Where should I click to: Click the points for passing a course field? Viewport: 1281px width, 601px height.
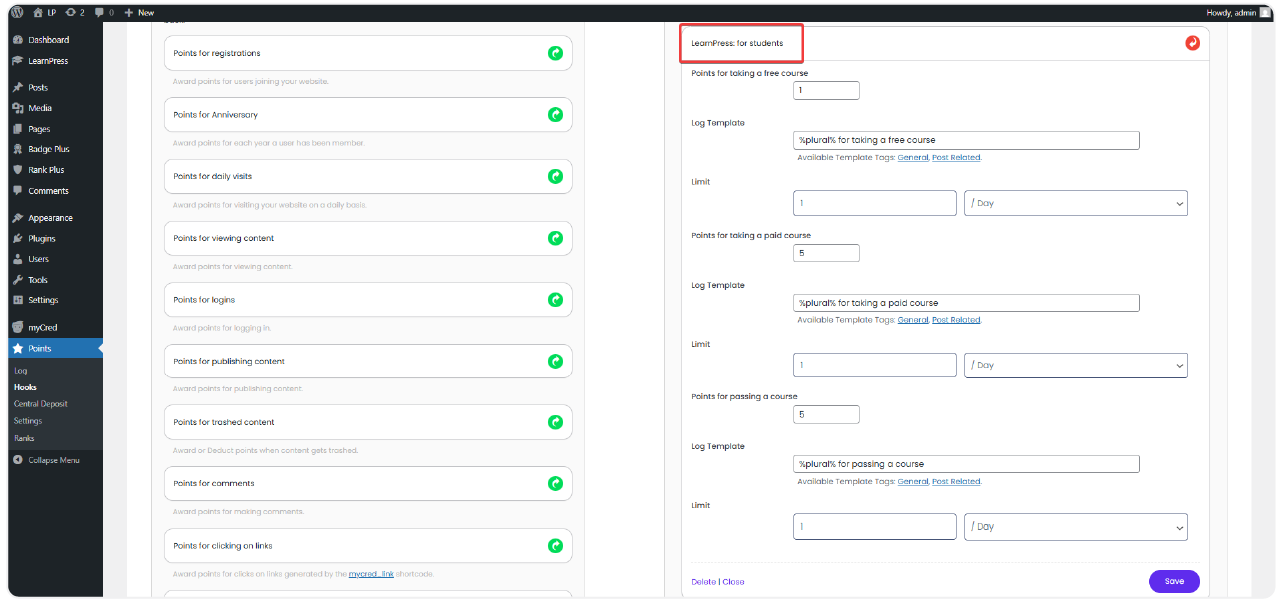826,413
